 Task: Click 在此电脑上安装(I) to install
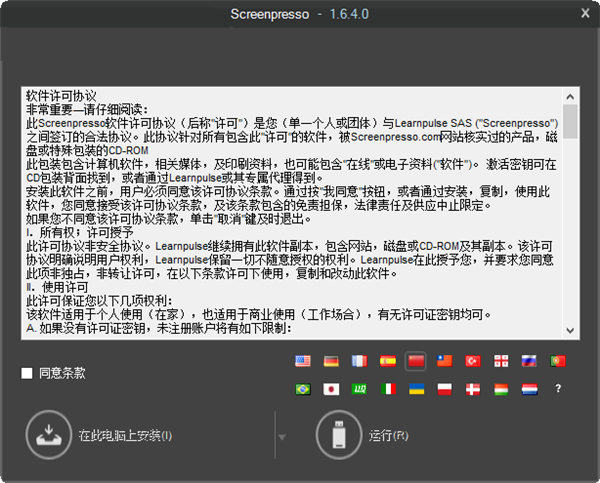125,435
